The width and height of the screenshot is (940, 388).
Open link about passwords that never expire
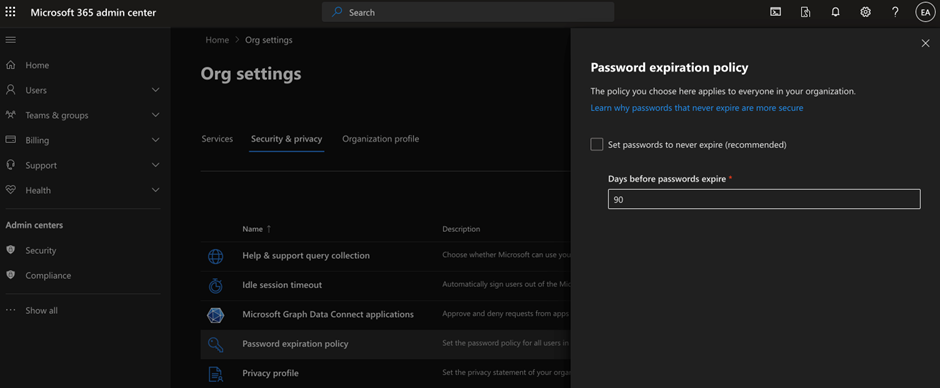click(697, 108)
